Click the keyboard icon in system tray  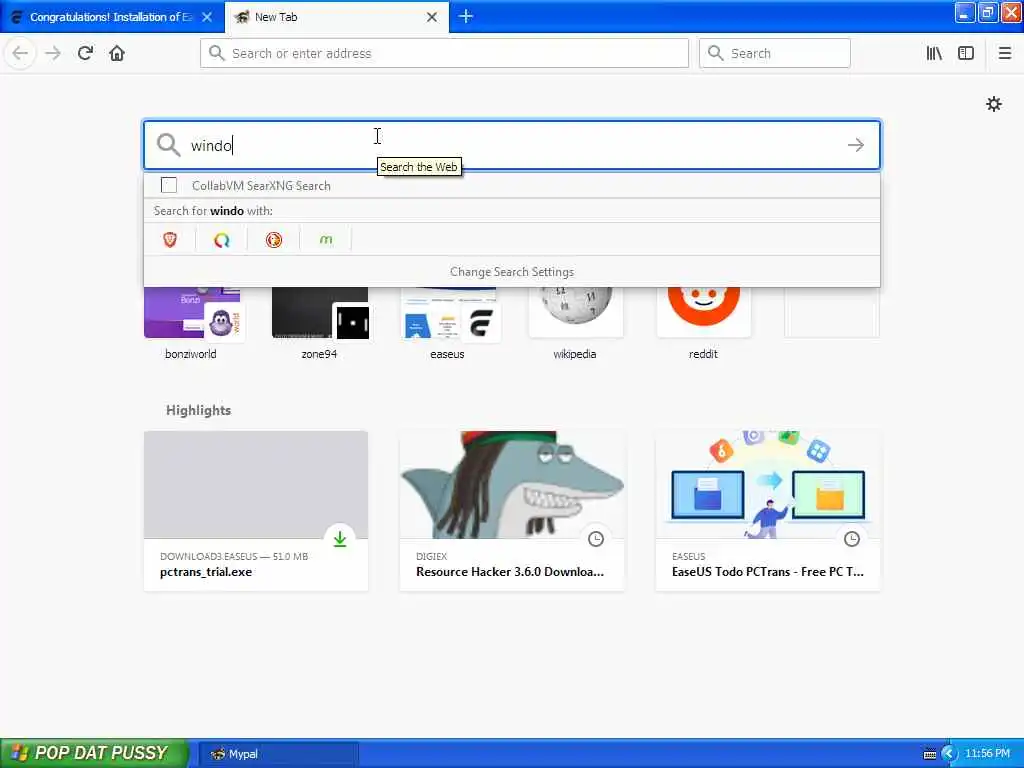click(930, 754)
